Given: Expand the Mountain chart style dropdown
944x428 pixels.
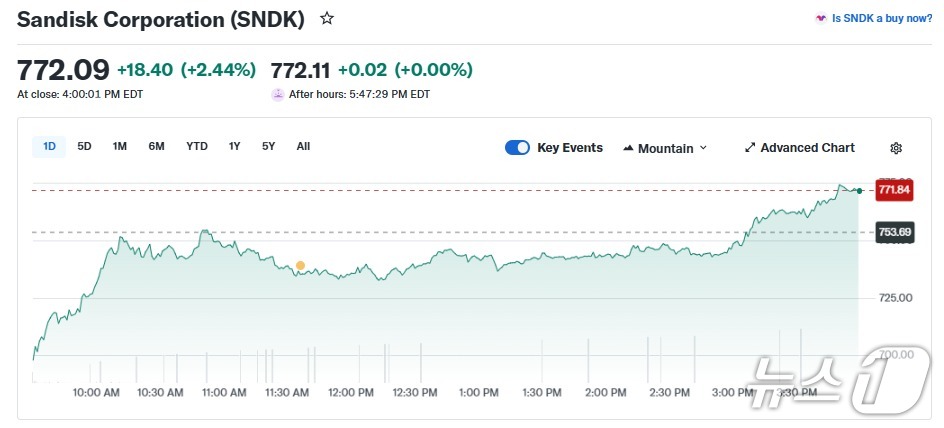Looking at the screenshot, I should coord(665,148).
